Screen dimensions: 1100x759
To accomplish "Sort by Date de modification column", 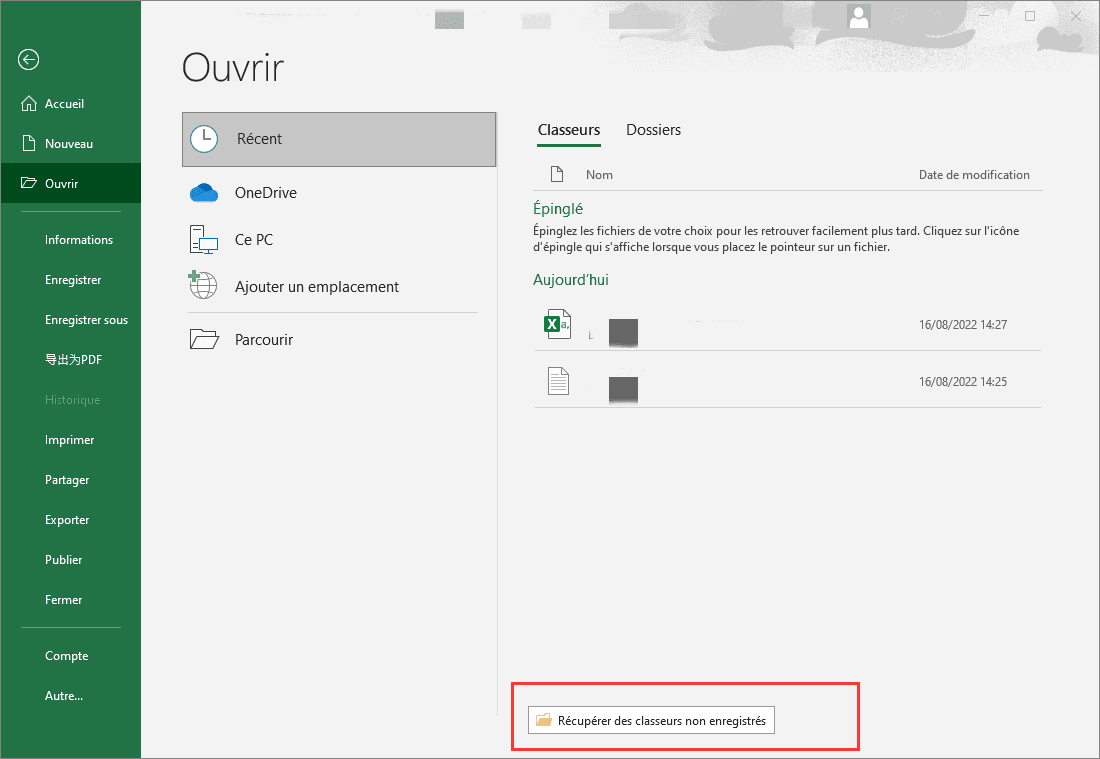I will 973,175.
